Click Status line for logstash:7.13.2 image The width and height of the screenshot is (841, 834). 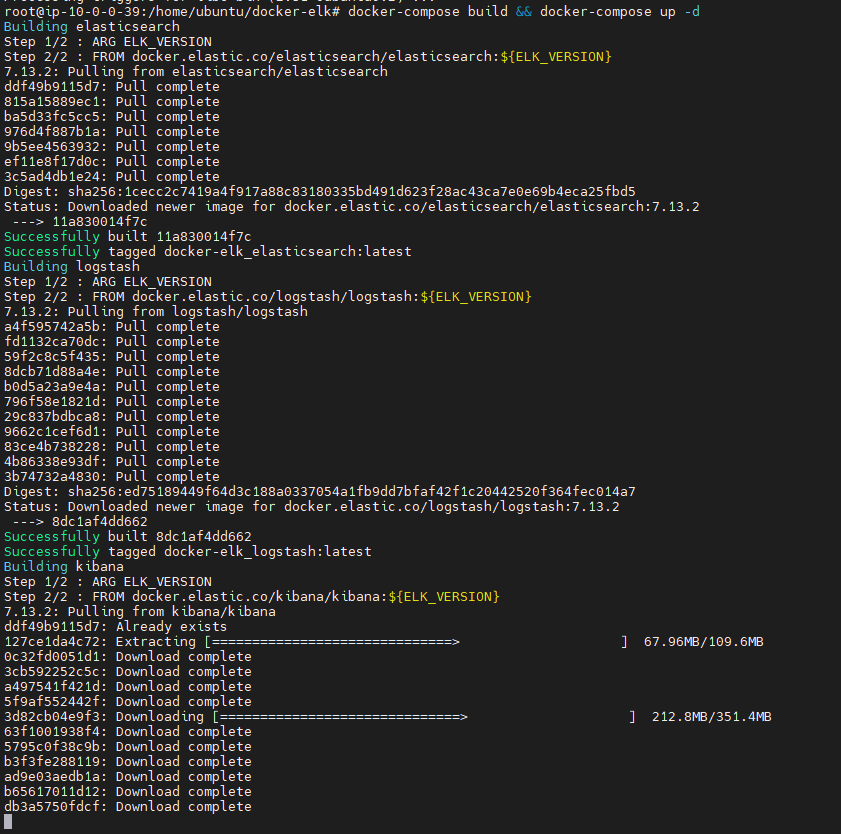click(x=312, y=507)
